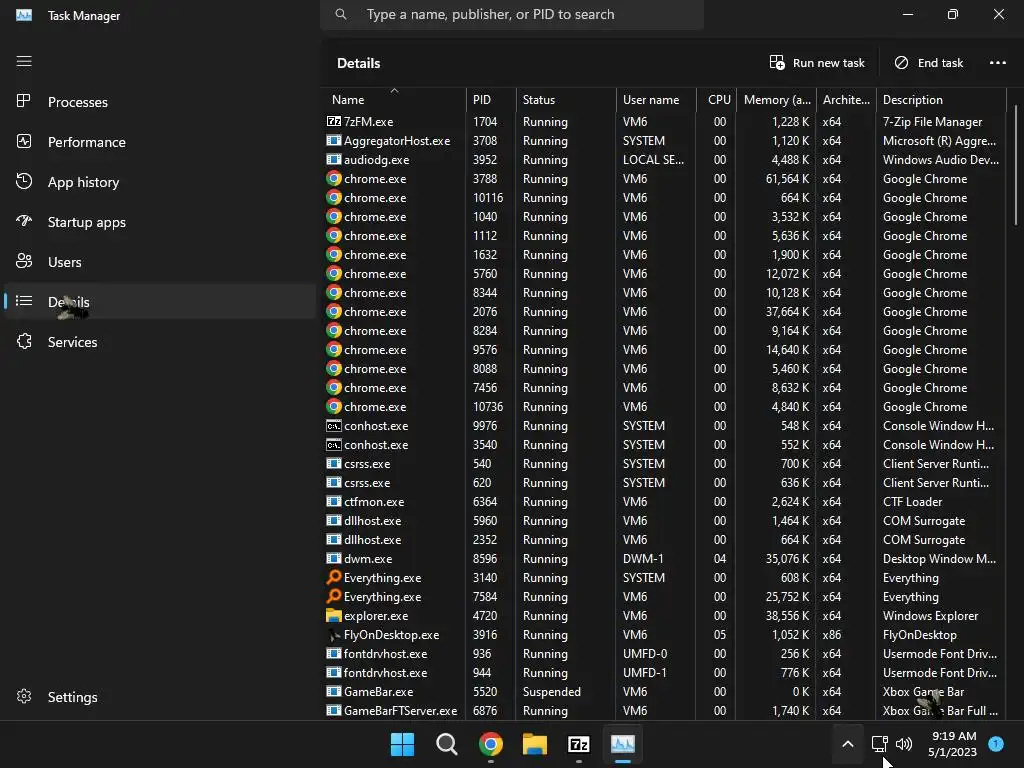This screenshot has width=1024, height=768.
Task: Select the GameBarFTServer.exe process
Action: click(665, 711)
